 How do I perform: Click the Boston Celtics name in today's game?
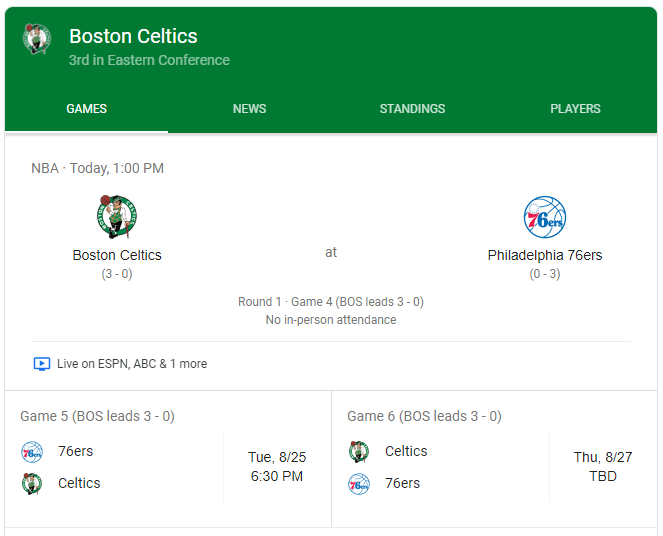point(117,255)
